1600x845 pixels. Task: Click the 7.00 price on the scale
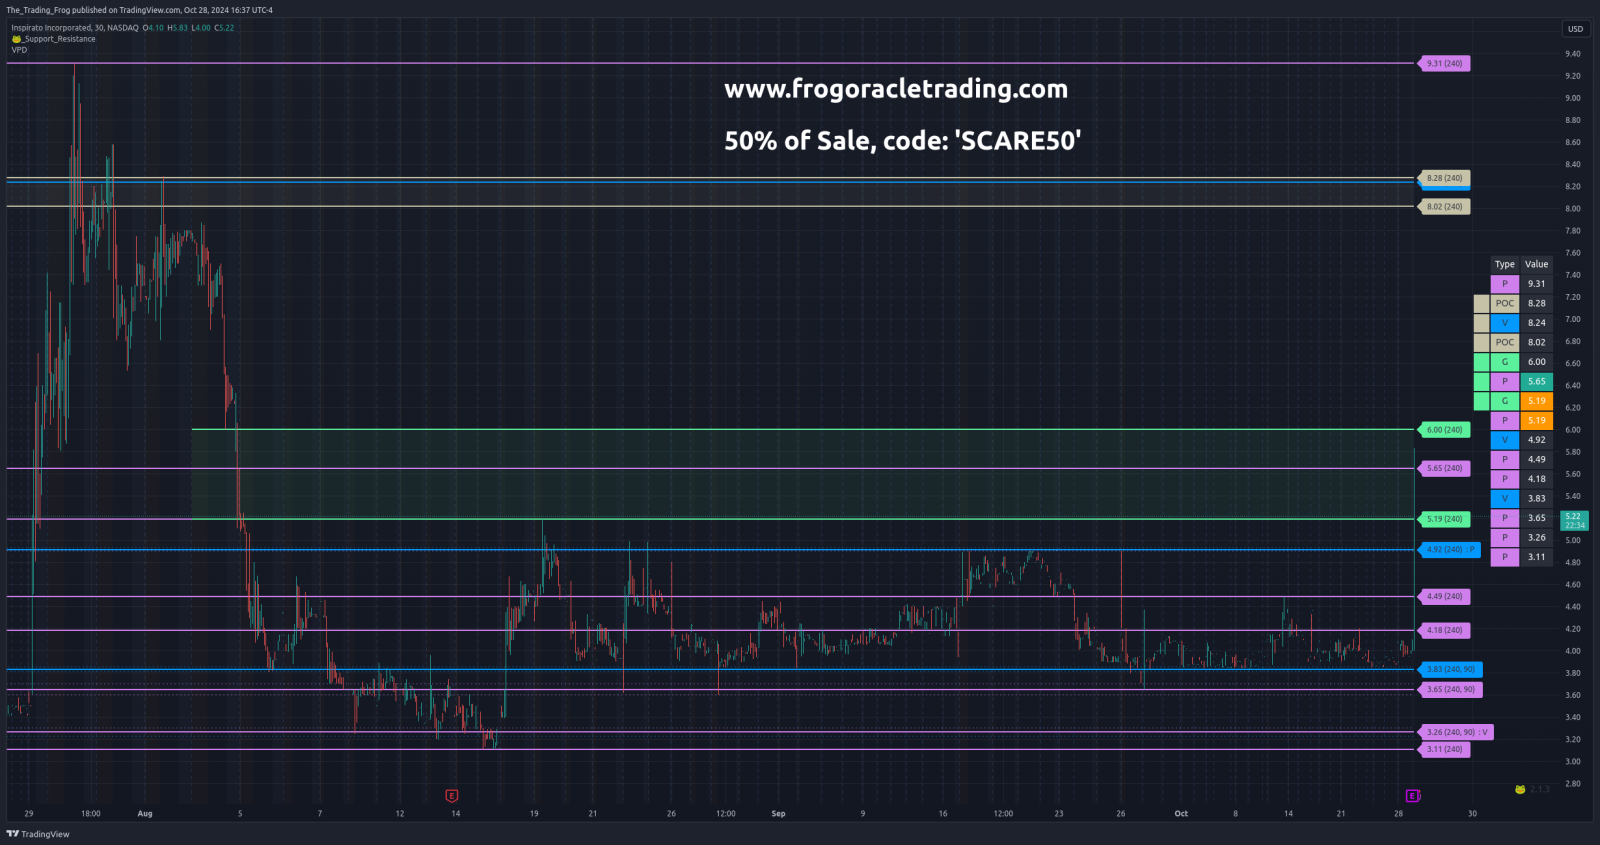coord(1573,320)
